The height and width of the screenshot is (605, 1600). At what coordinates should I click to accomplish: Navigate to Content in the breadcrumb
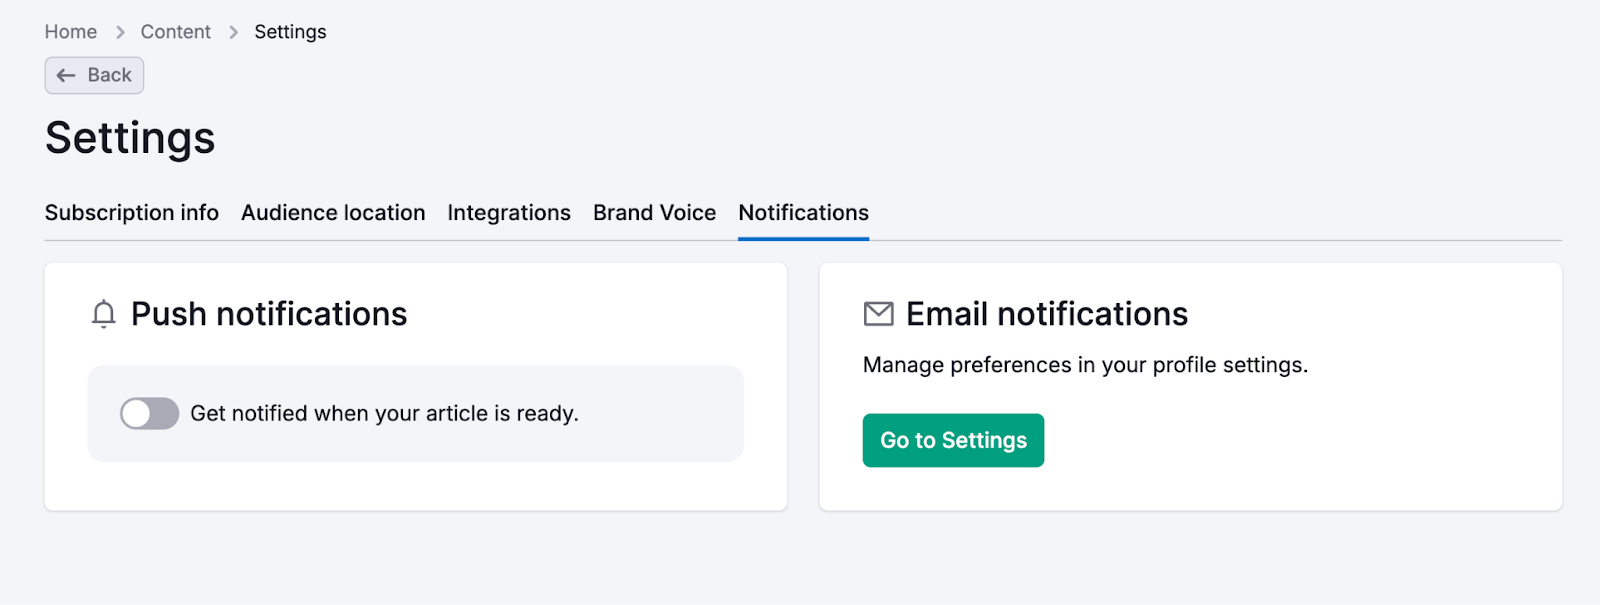tap(175, 32)
